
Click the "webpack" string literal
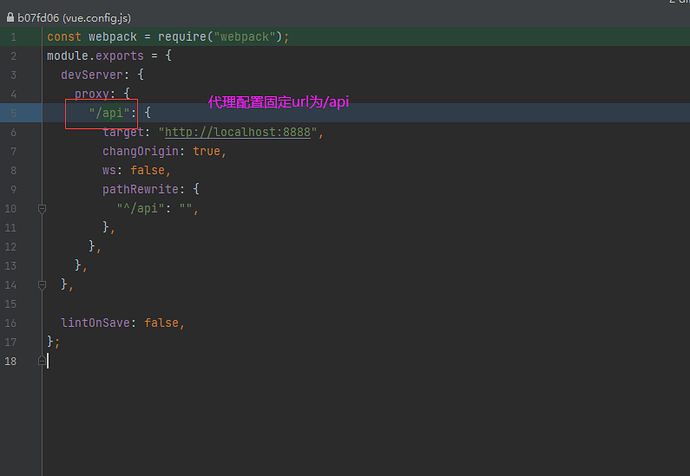[x=245, y=37]
